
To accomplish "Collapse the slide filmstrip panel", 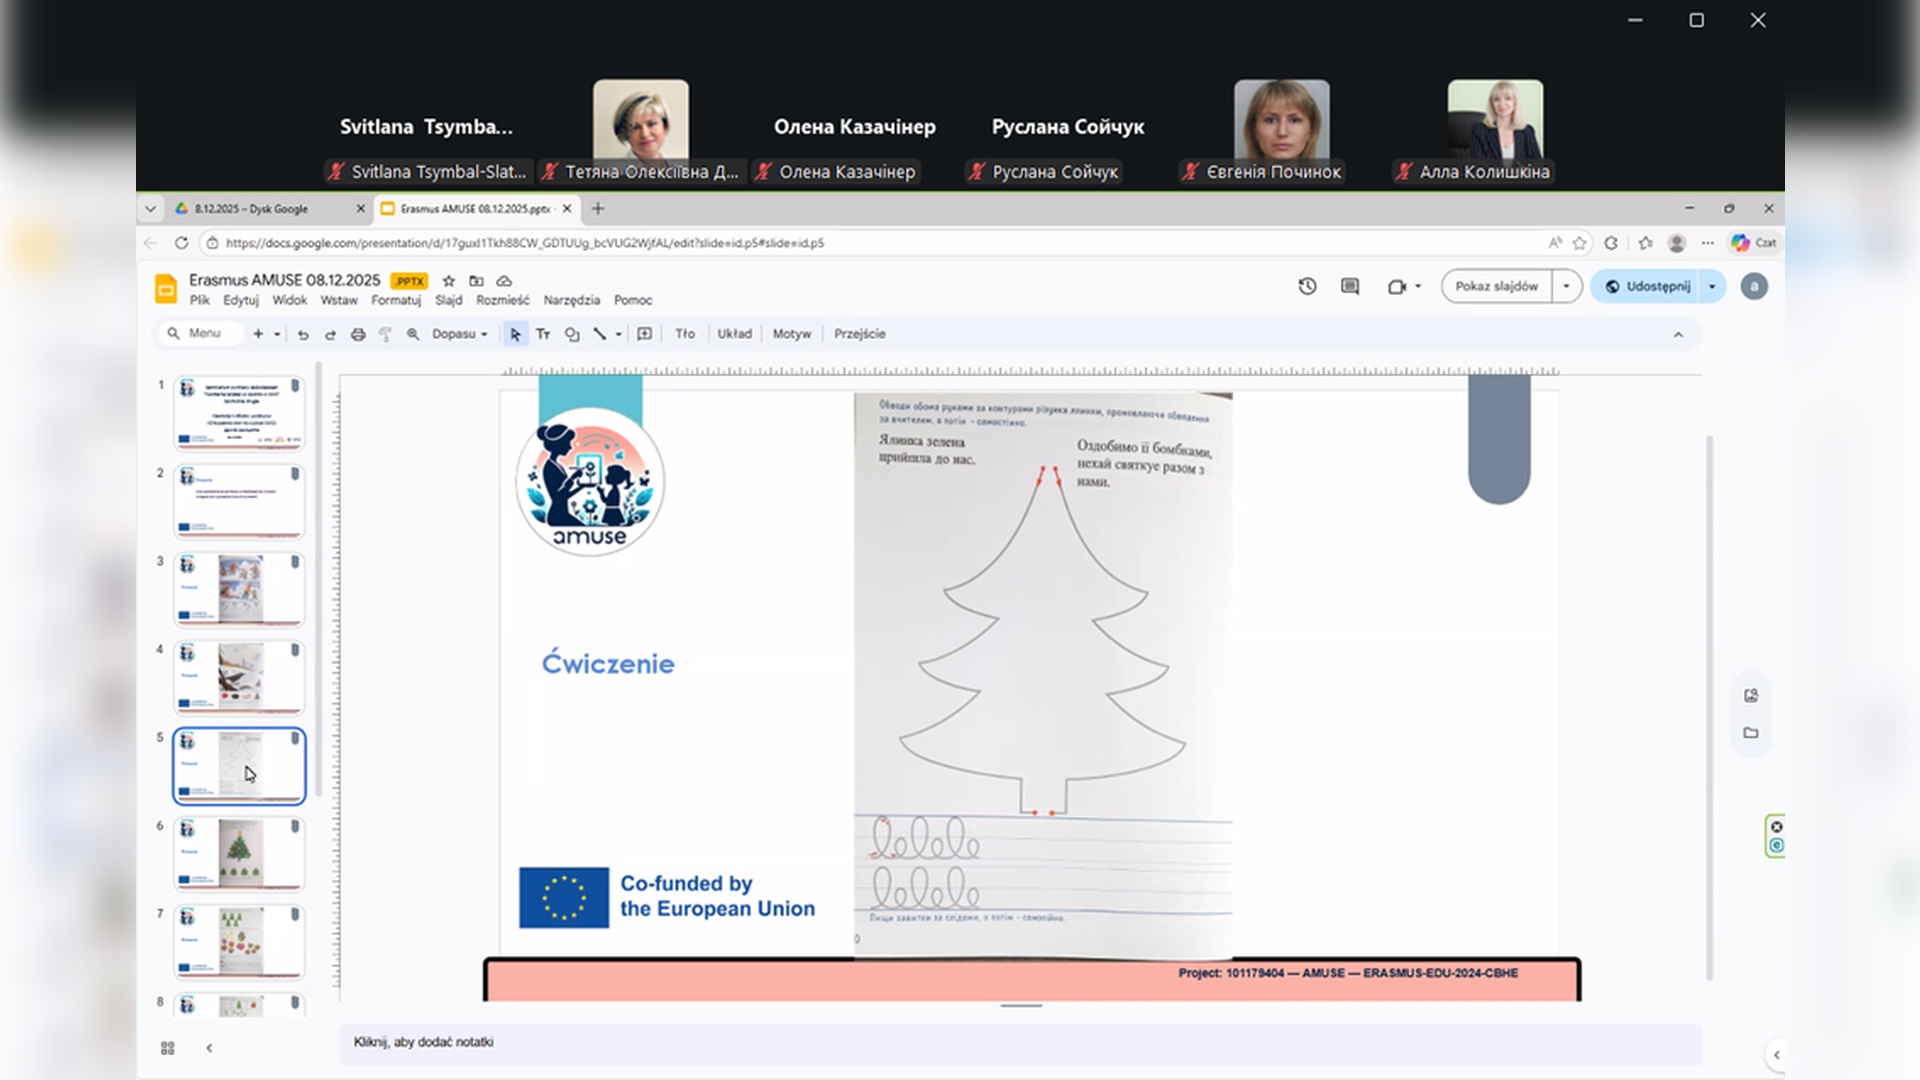I will 209,1048.
